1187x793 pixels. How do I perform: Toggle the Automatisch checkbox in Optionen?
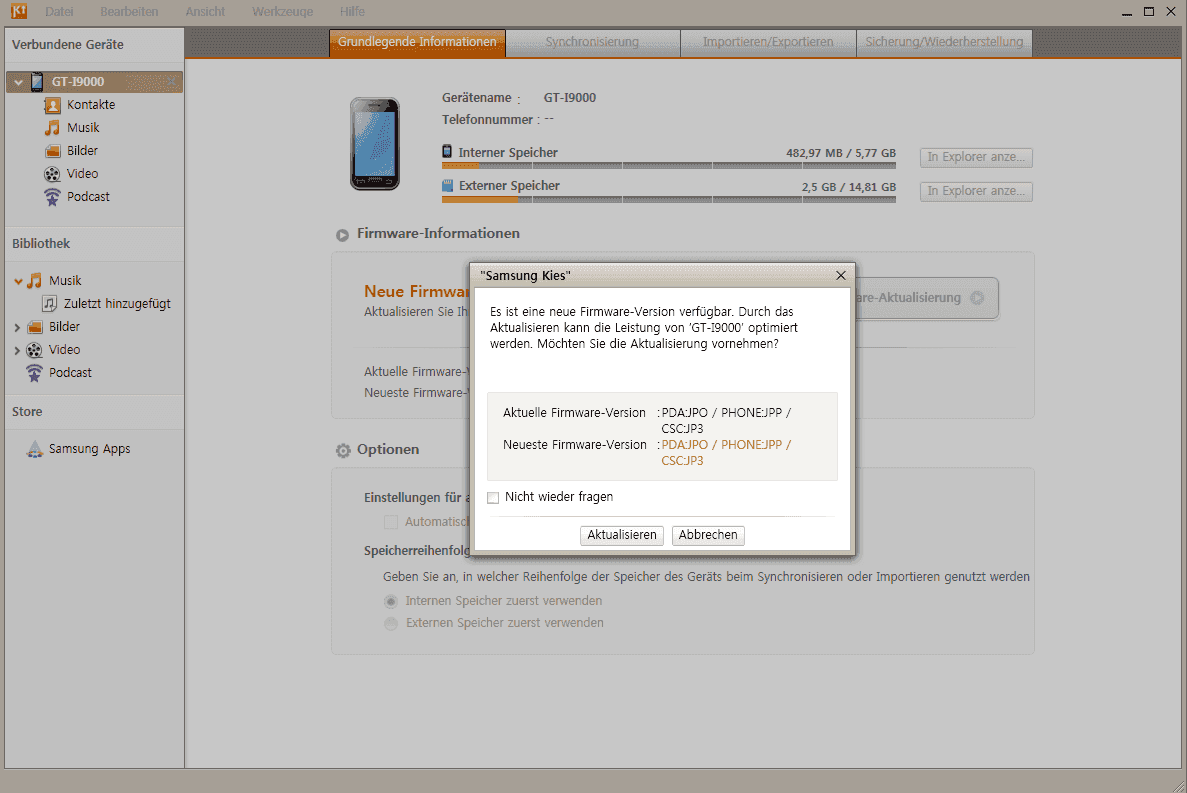coord(391,522)
